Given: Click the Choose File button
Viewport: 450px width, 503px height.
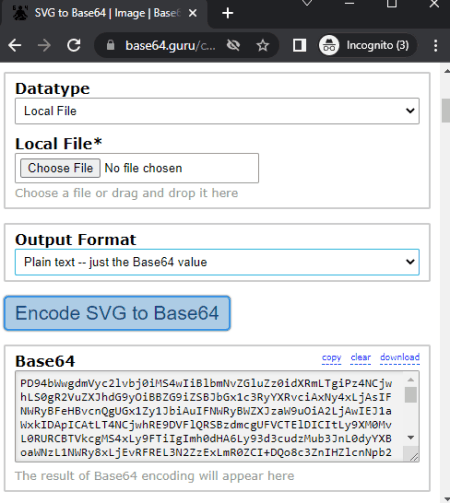Looking at the screenshot, I should click(60, 168).
